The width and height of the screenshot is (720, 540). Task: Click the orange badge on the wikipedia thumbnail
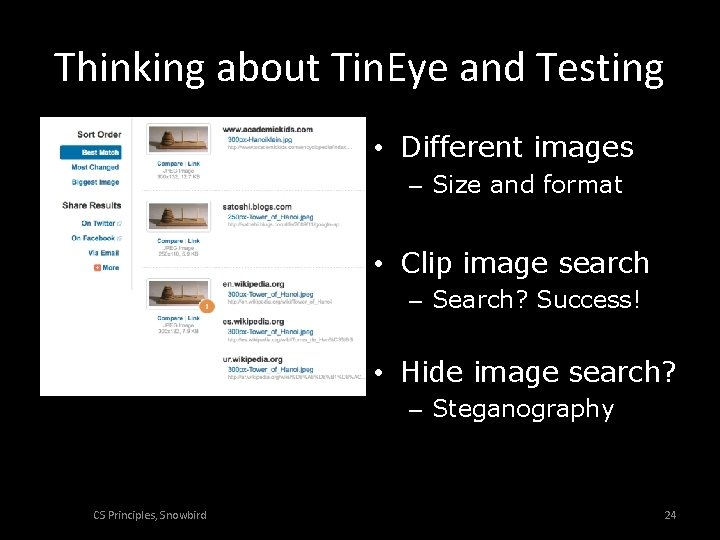pyautogui.click(x=207, y=306)
